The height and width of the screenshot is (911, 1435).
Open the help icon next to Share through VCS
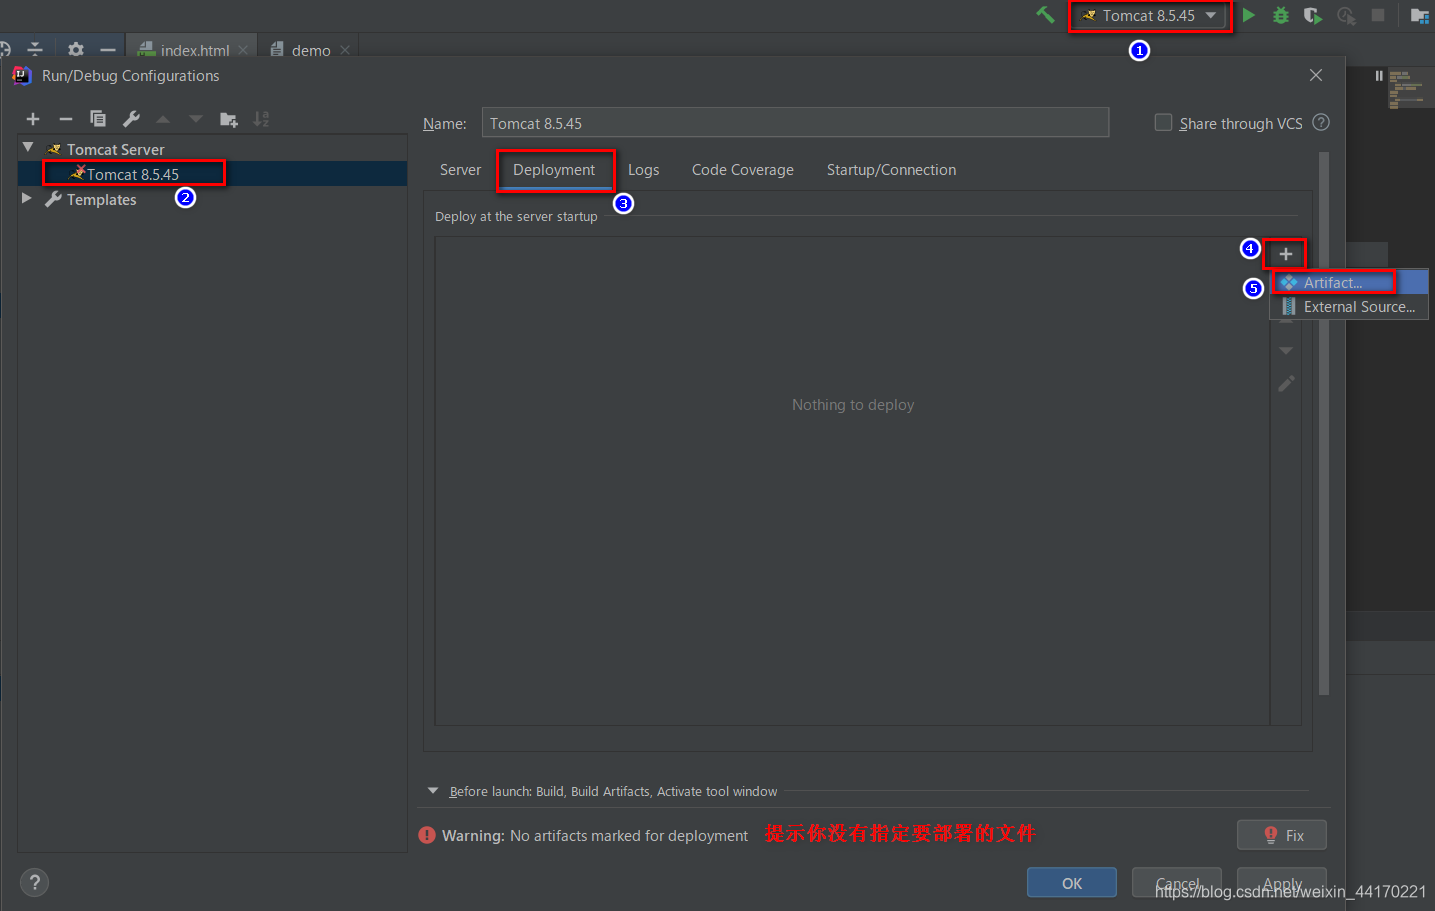[1321, 122]
